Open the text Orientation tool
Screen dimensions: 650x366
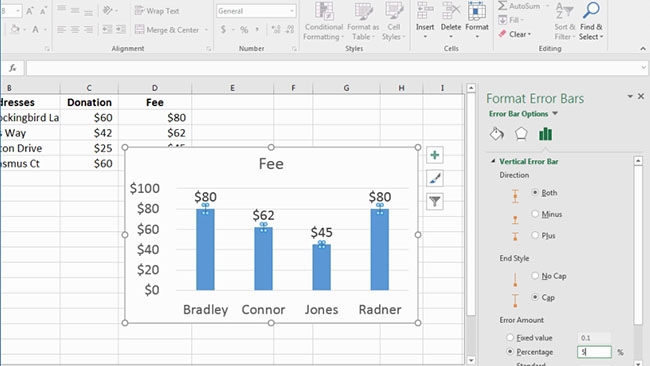point(108,10)
